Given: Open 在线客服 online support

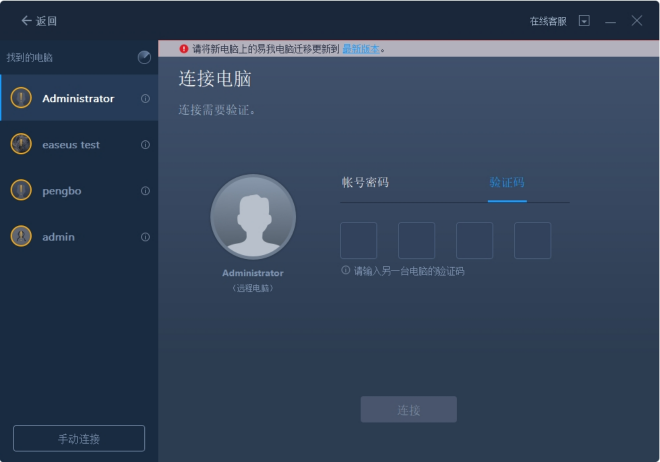Looking at the screenshot, I should coord(548,21).
